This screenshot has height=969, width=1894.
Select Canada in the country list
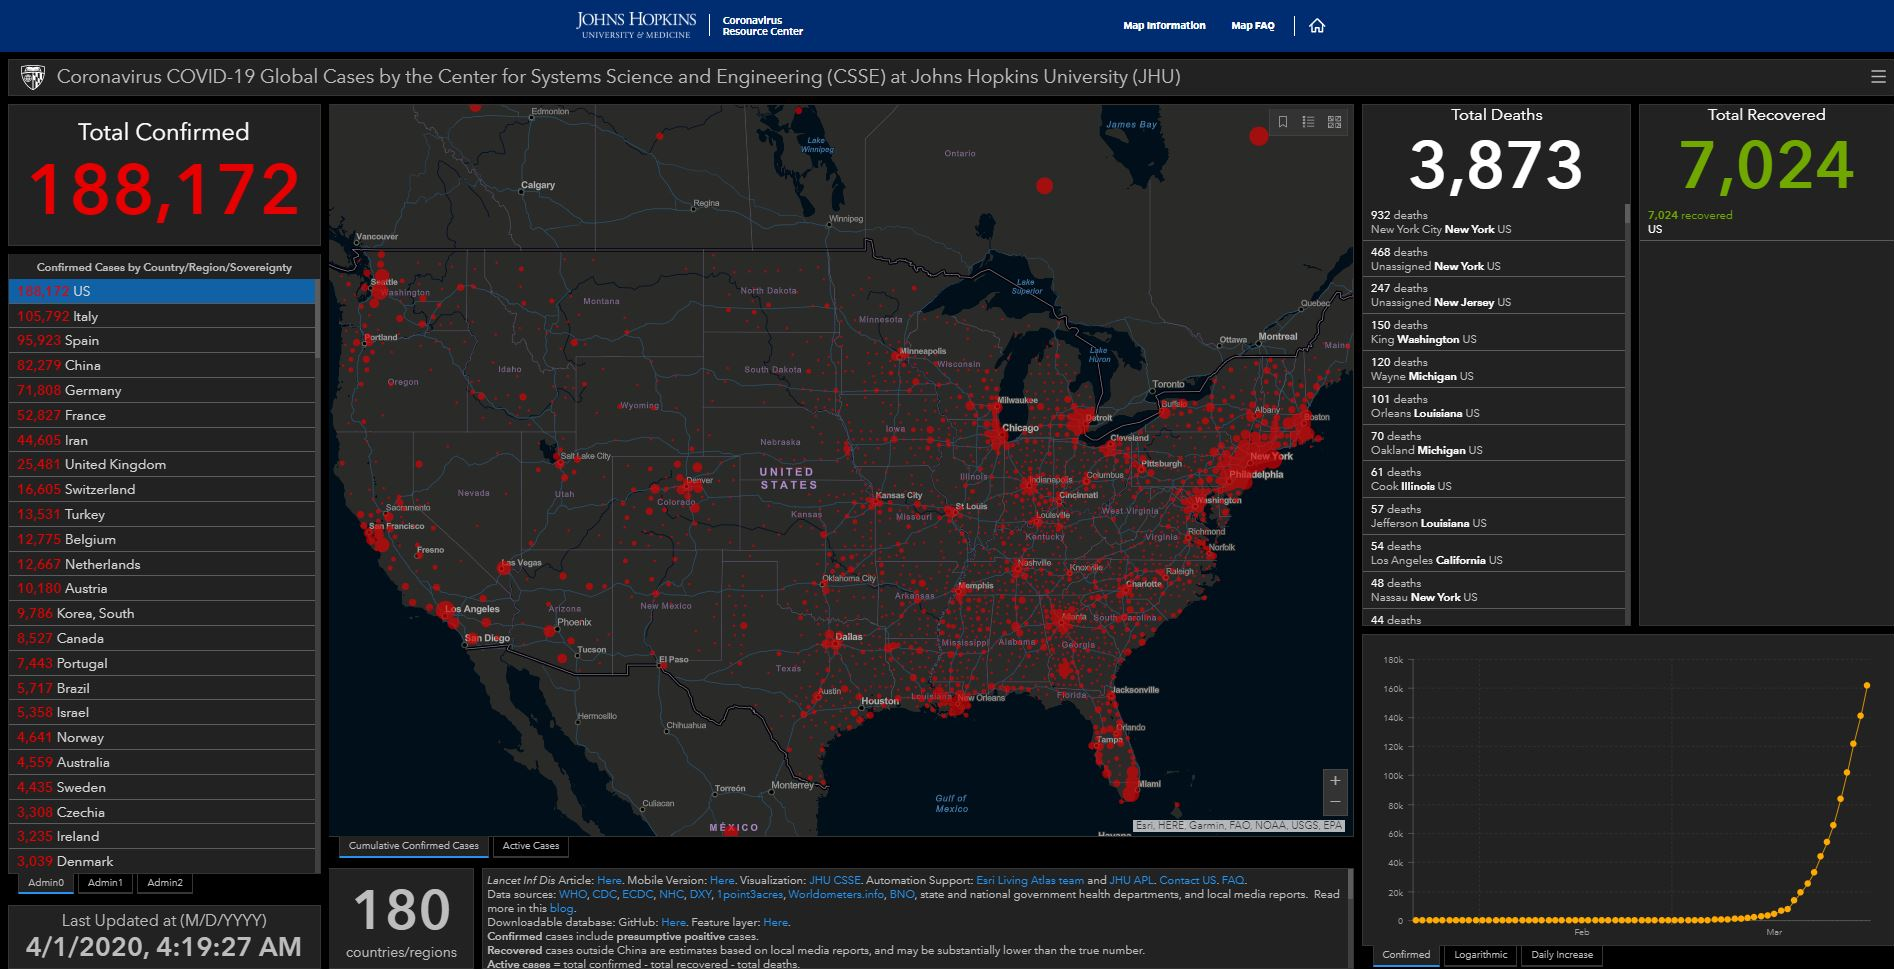[x=162, y=639]
